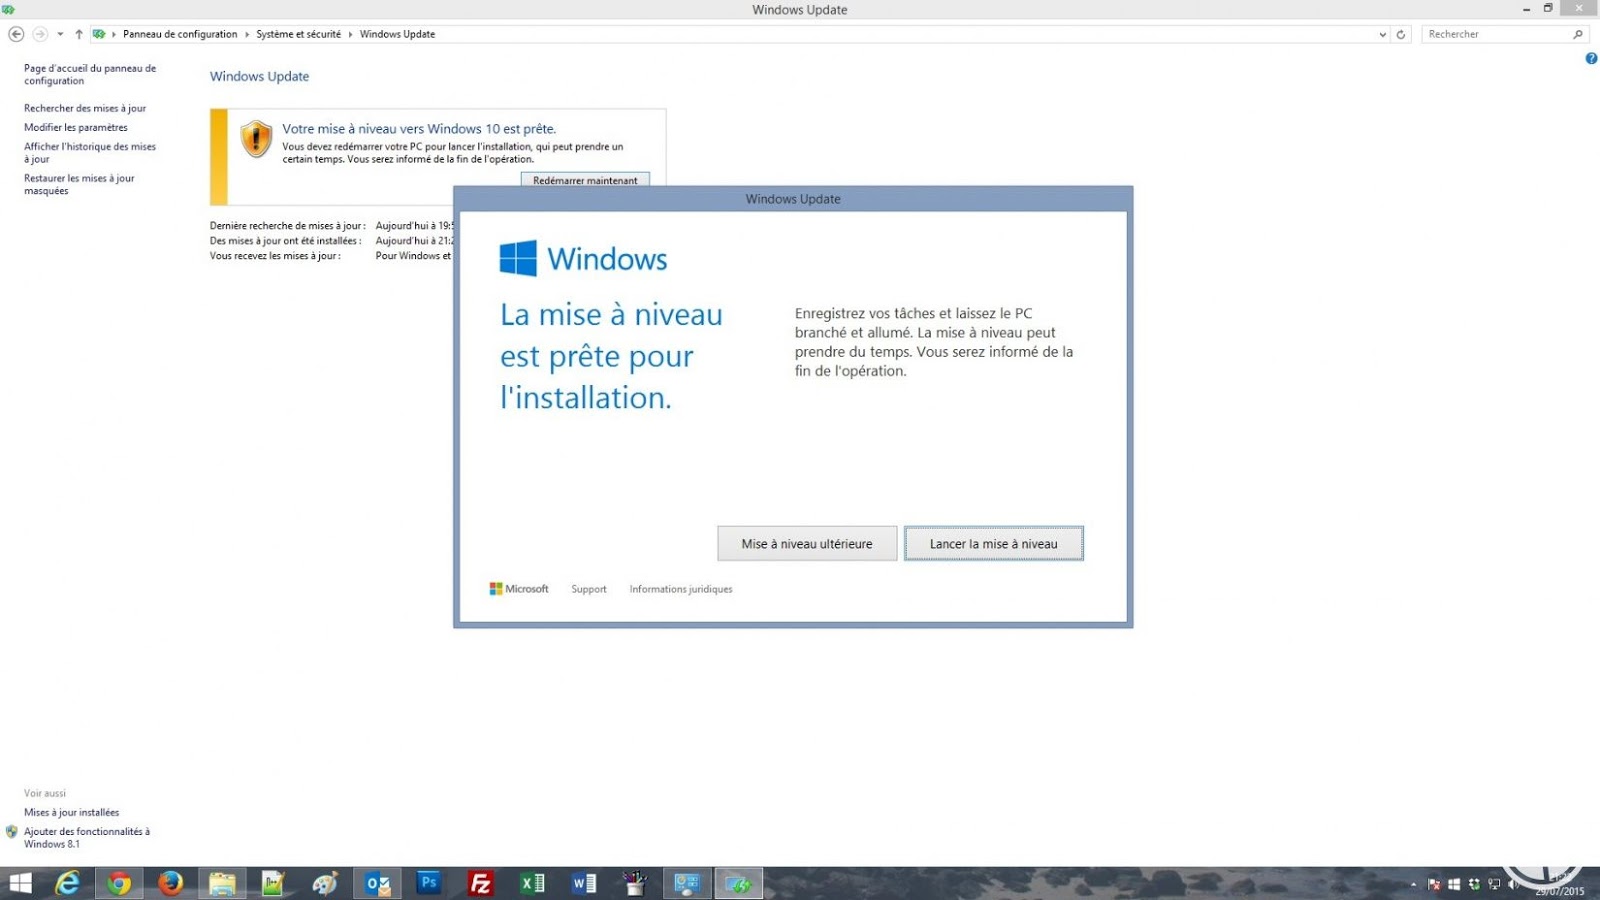Click the Windows logo in dialog
The width and height of the screenshot is (1600, 900).
[x=583, y=258]
